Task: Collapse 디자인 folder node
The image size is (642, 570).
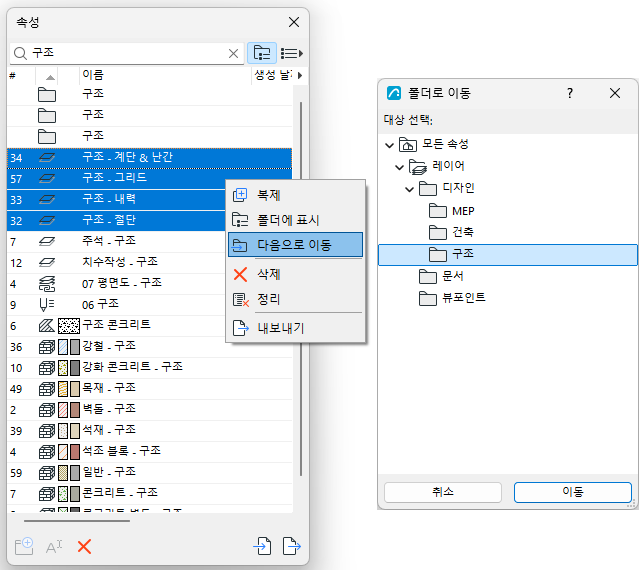Action: pos(409,189)
